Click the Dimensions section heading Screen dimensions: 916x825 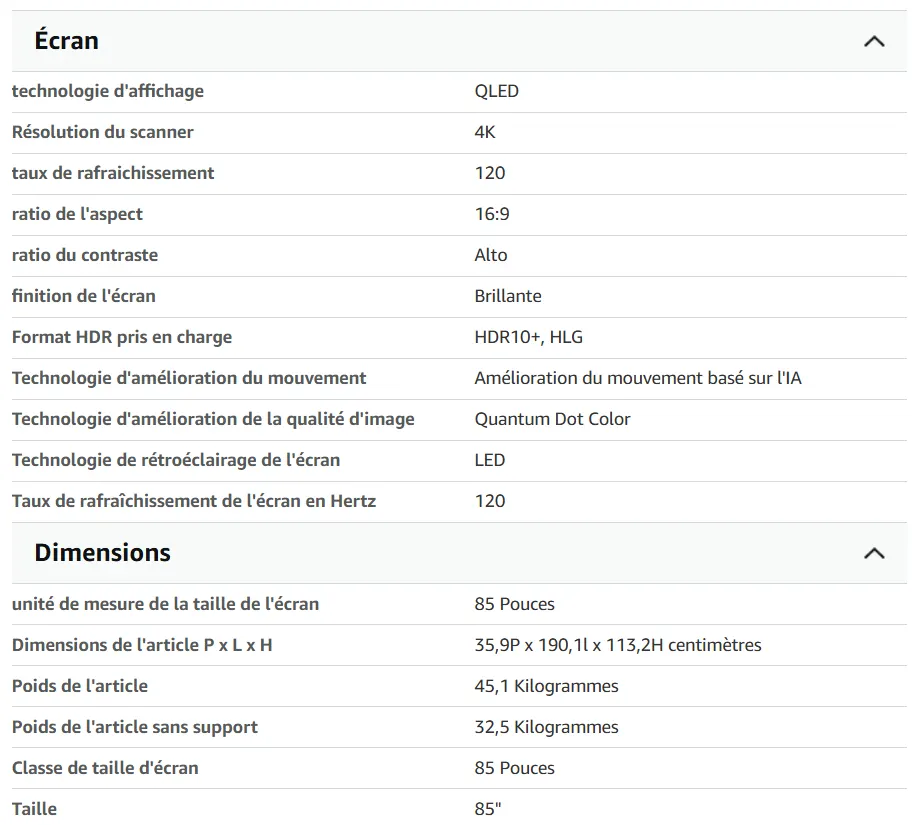(102, 553)
